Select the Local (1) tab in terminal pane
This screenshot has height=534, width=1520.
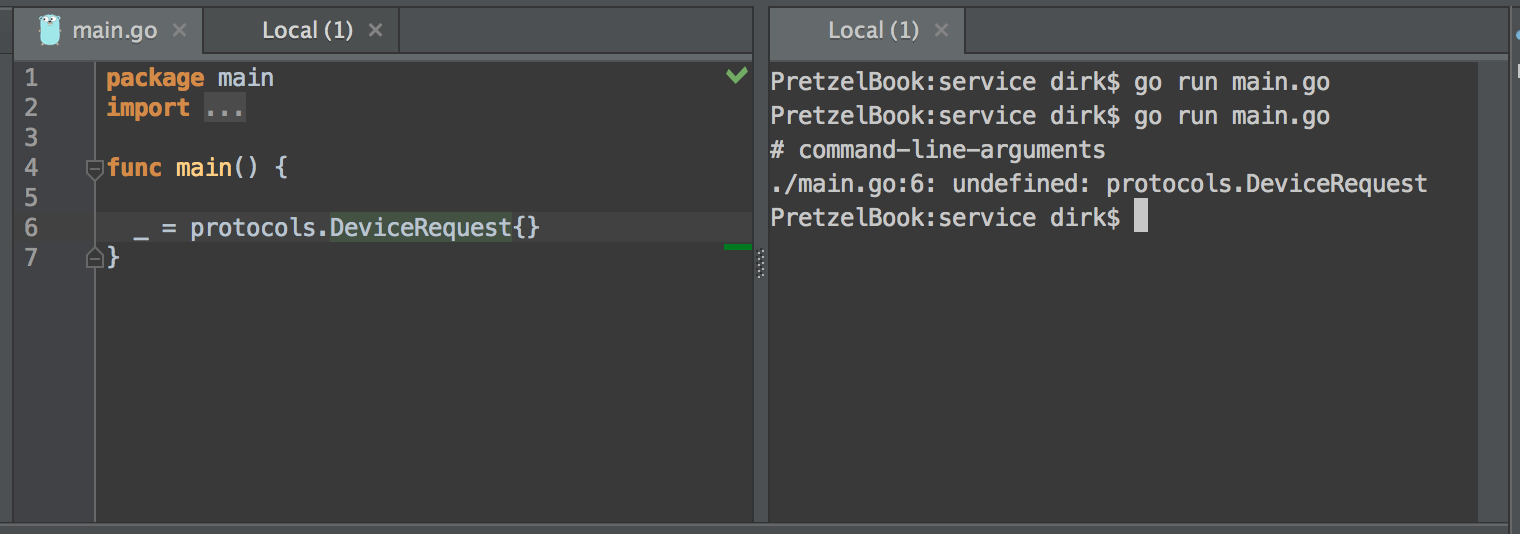click(873, 30)
